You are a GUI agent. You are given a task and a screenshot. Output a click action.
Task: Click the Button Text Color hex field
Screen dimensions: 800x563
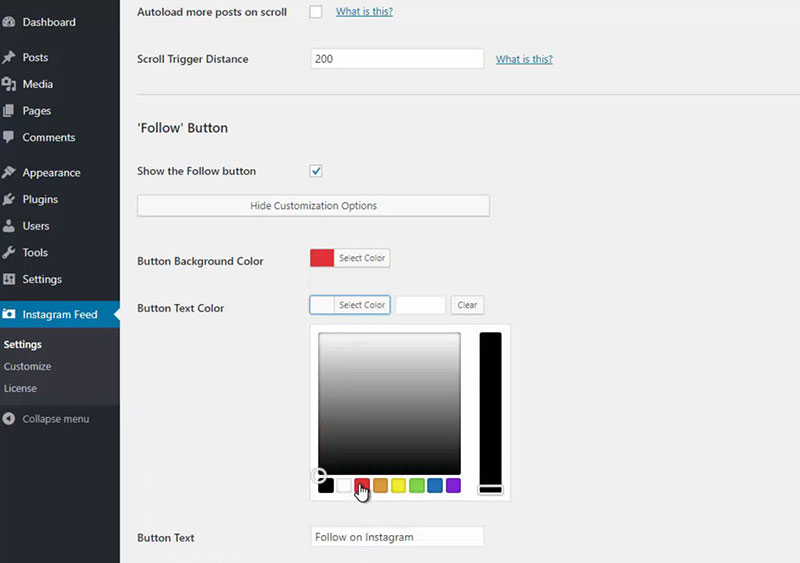point(420,305)
